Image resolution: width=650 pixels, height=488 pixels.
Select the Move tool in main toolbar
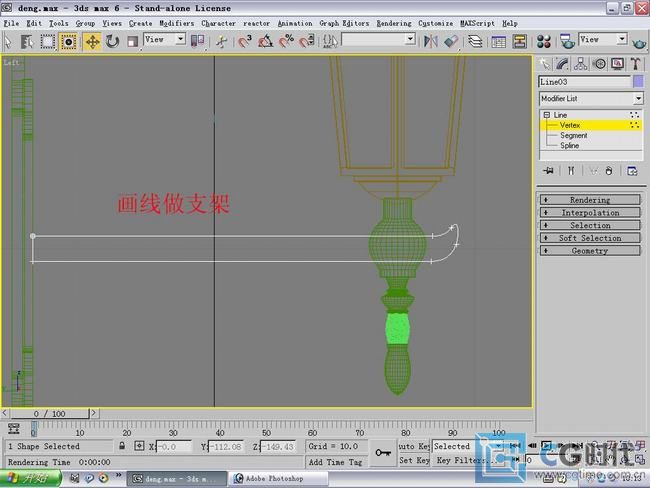click(92, 41)
